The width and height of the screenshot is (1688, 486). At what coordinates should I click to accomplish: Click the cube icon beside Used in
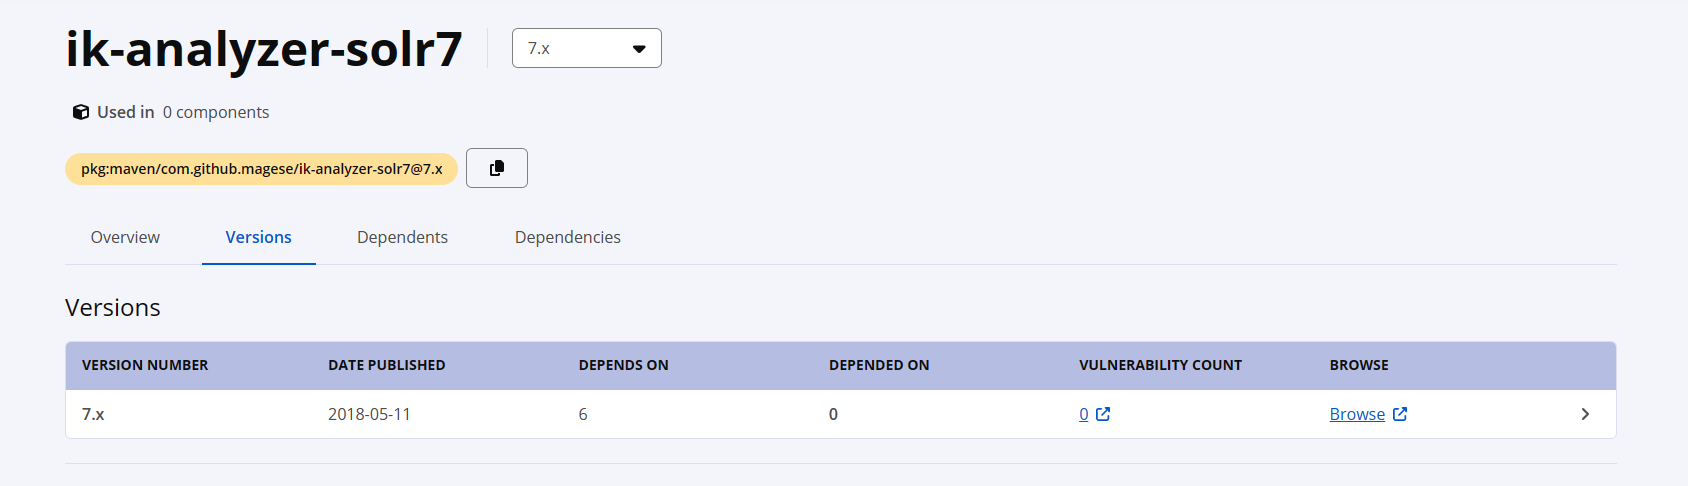(x=81, y=112)
